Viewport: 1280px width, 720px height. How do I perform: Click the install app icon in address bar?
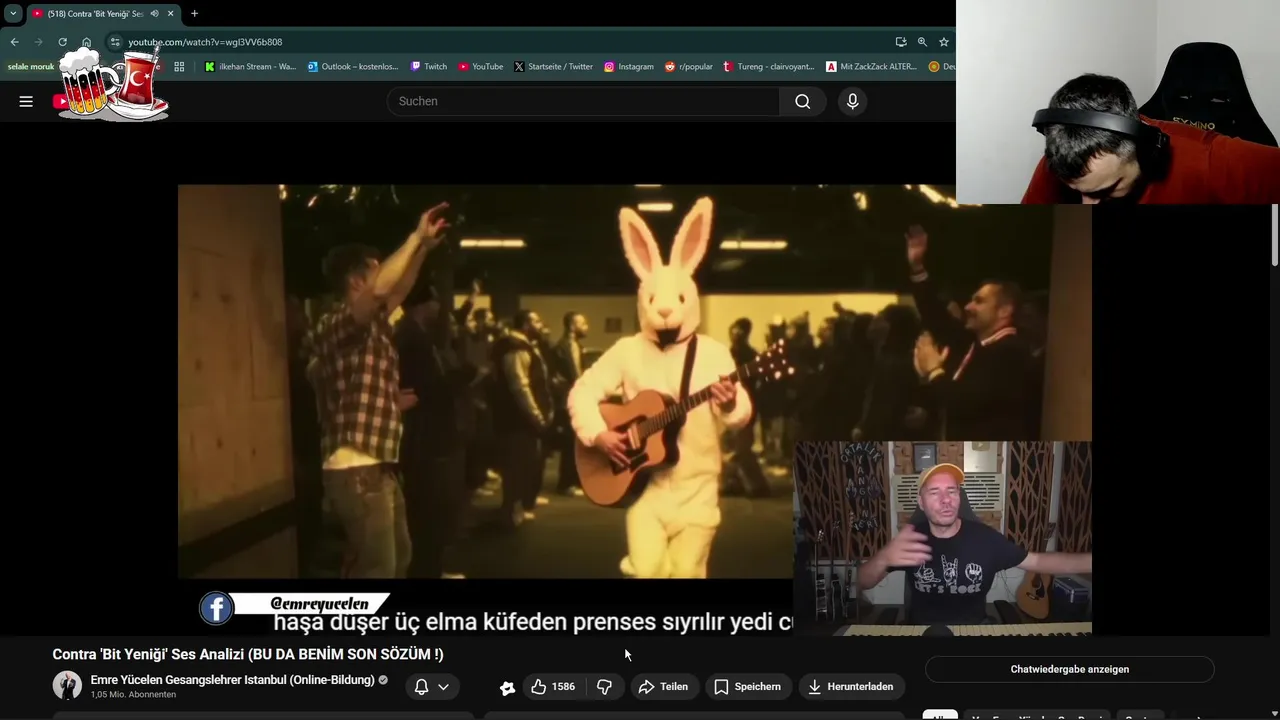(x=901, y=42)
